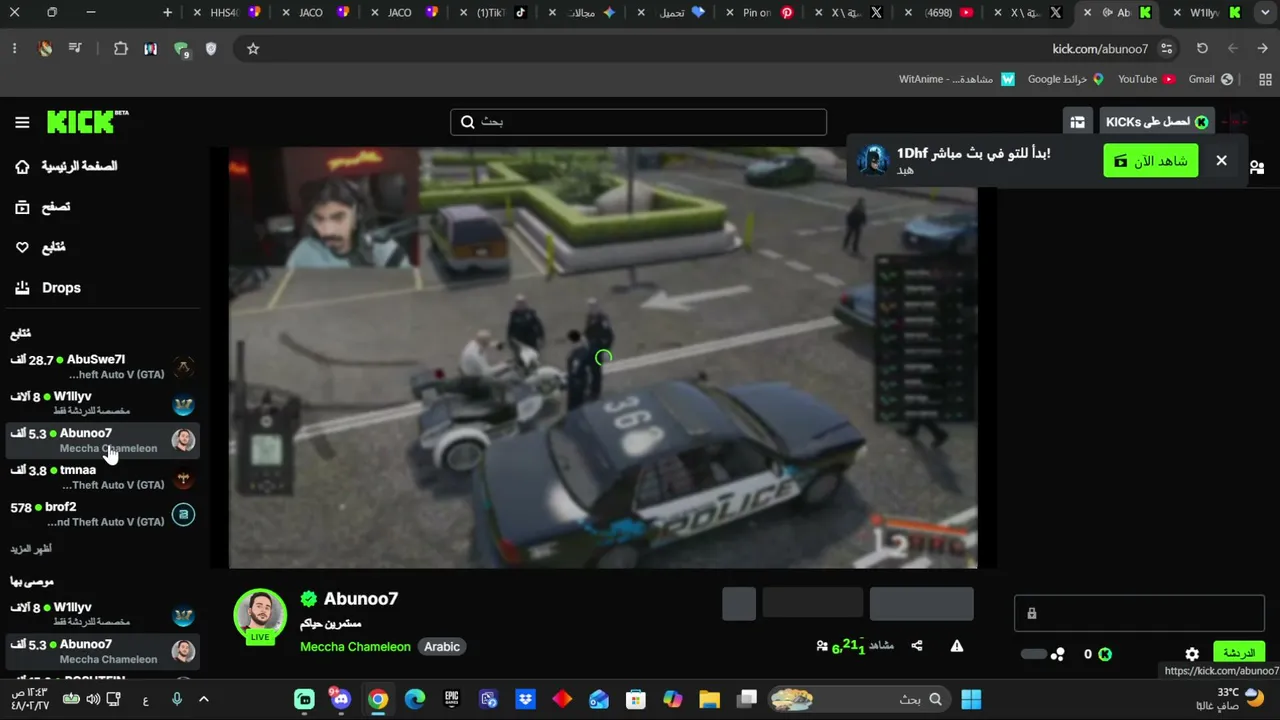This screenshot has width=1280, height=720.
Task: Click the report warning triangle icon
Action: (957, 646)
